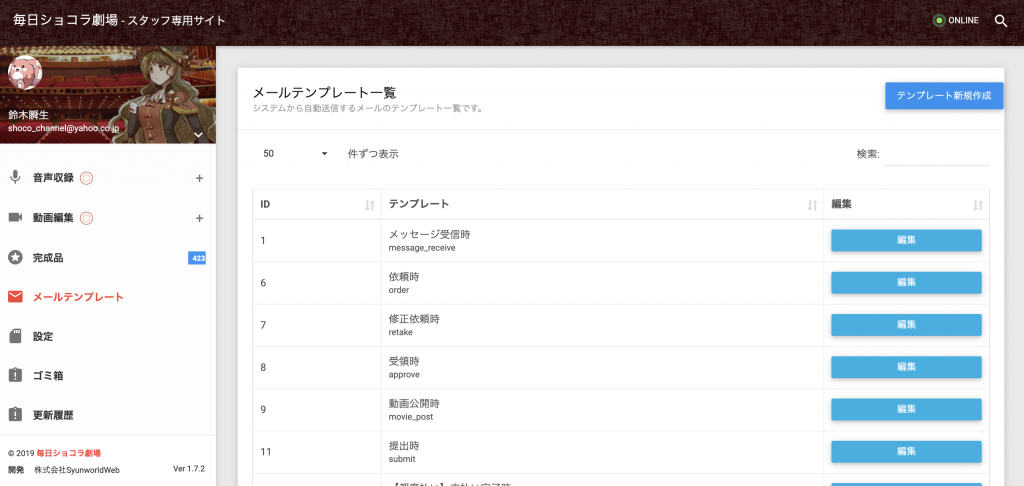This screenshot has height=486, width=1024.
Task: Click the 設定 settings icon in sidebar
Action: pos(15,336)
